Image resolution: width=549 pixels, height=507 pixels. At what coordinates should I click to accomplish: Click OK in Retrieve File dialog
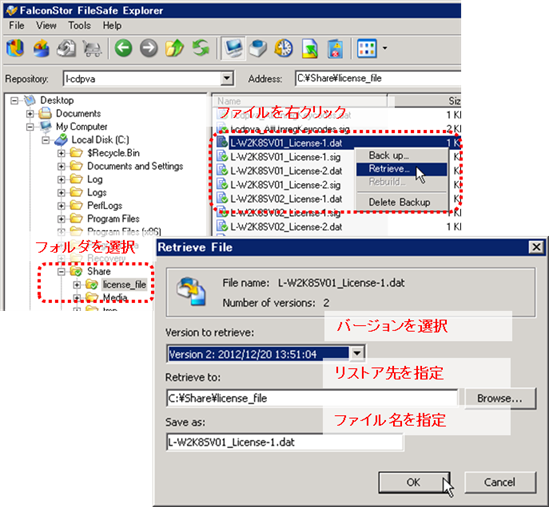[414, 482]
